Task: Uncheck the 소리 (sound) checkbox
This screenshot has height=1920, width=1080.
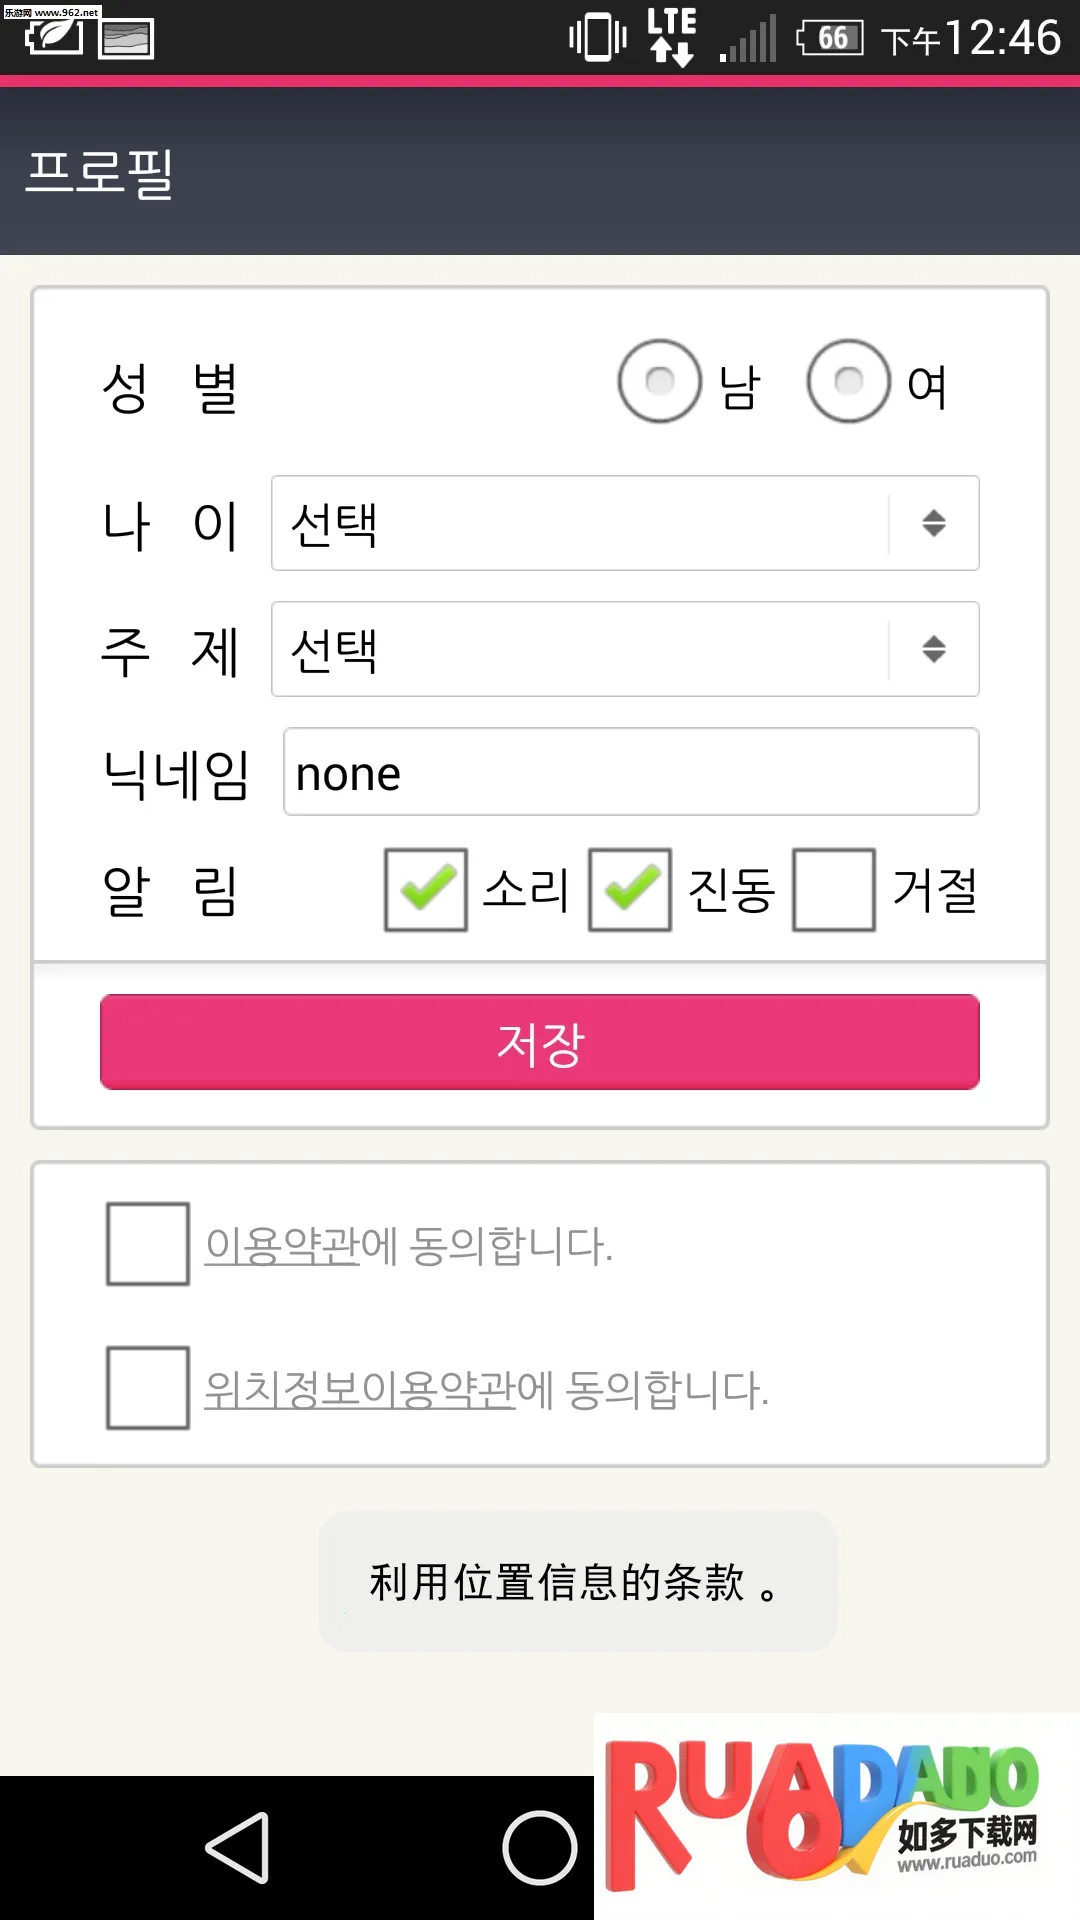Action: (x=426, y=890)
